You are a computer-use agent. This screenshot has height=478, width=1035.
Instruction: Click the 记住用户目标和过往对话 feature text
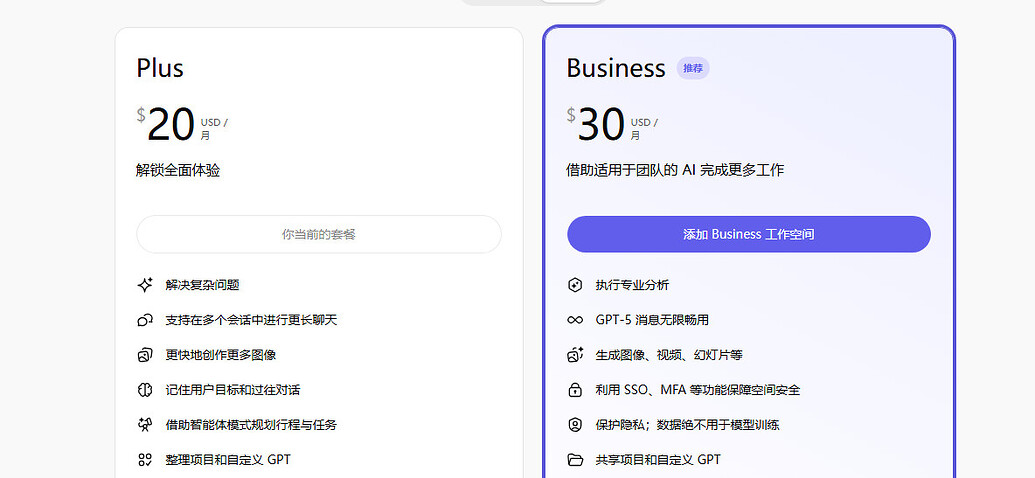(x=232, y=390)
